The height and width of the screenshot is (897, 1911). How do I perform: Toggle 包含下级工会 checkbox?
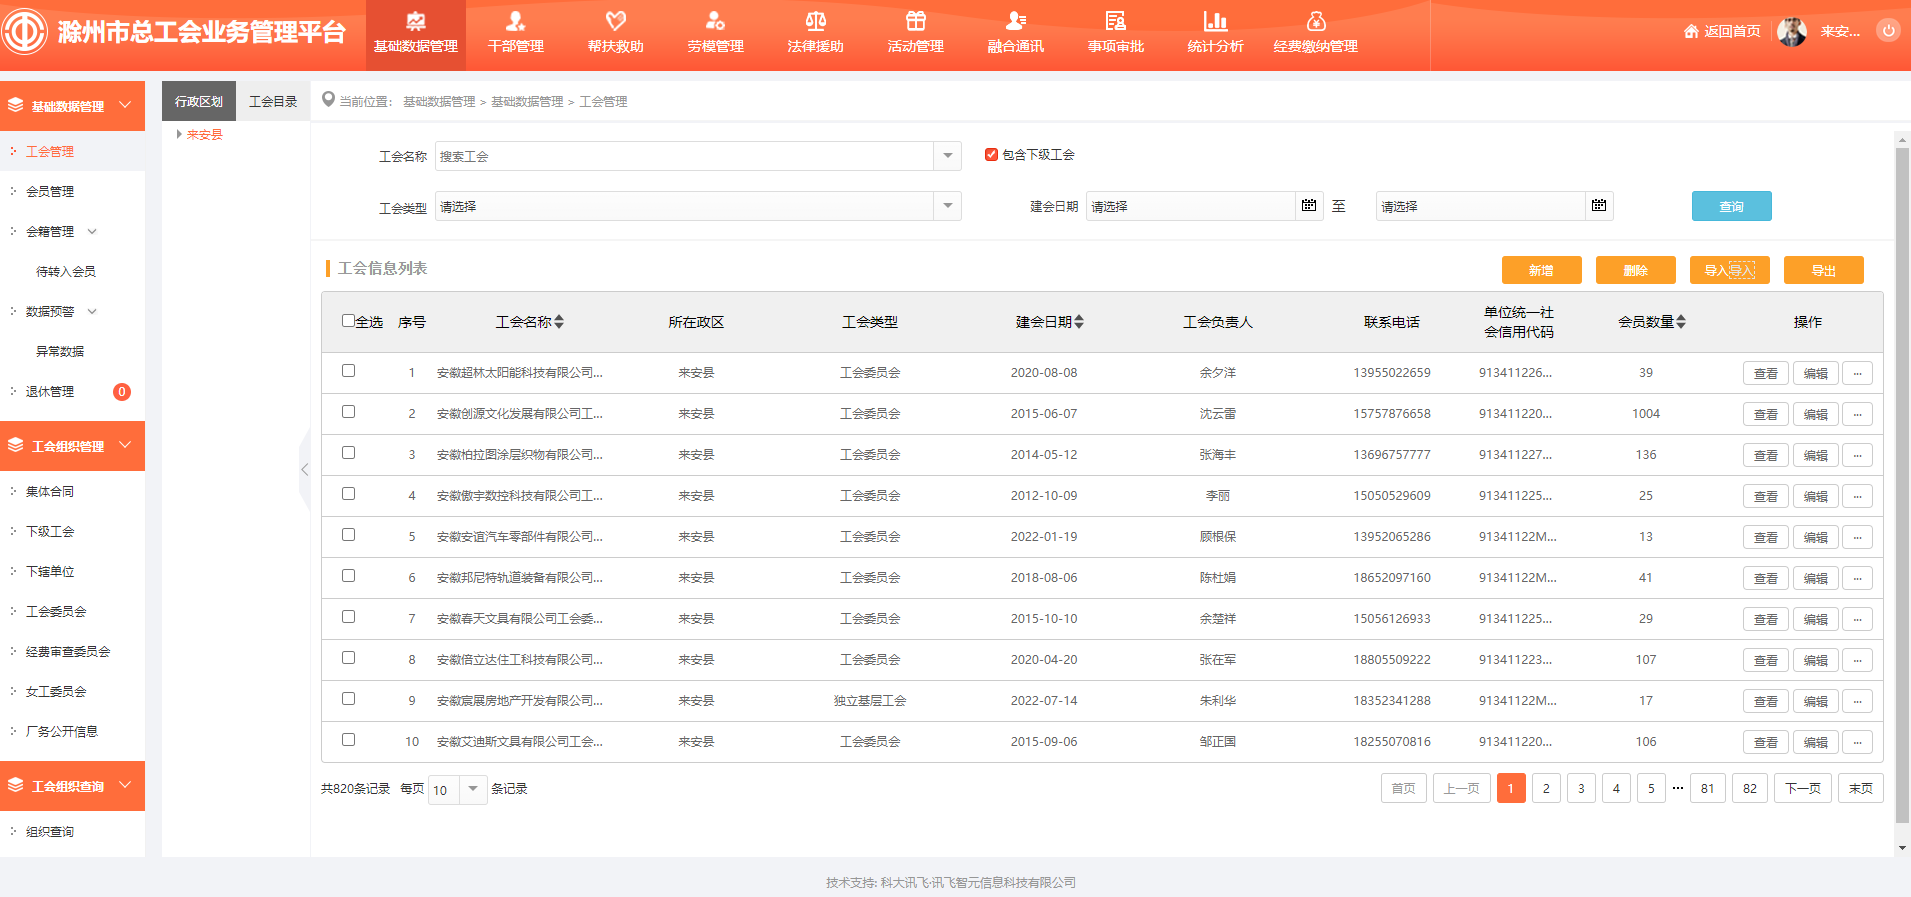(991, 155)
